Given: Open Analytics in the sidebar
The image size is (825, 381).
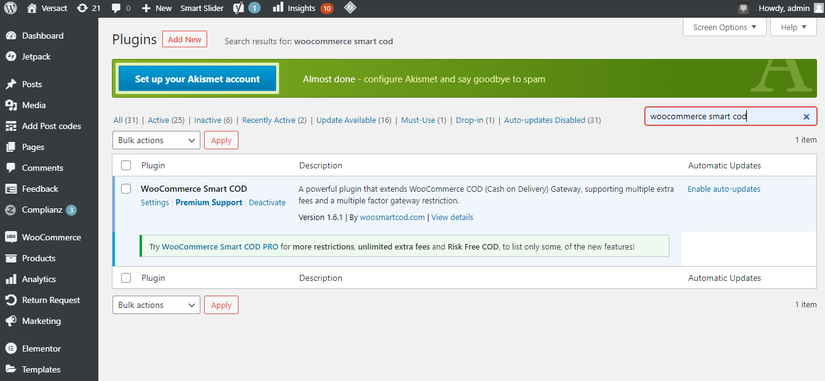Looking at the screenshot, I should point(39,279).
